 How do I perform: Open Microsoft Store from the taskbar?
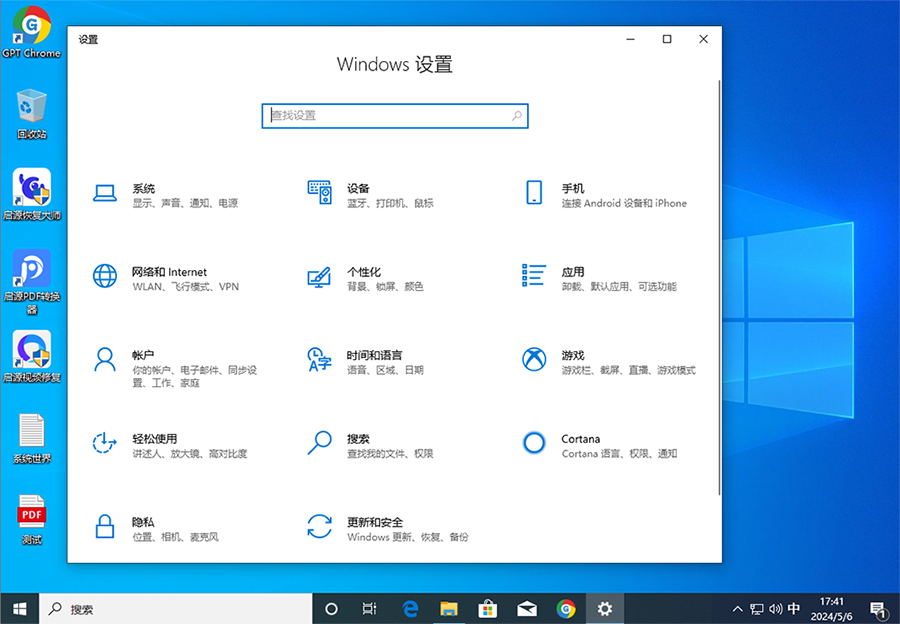(x=488, y=609)
